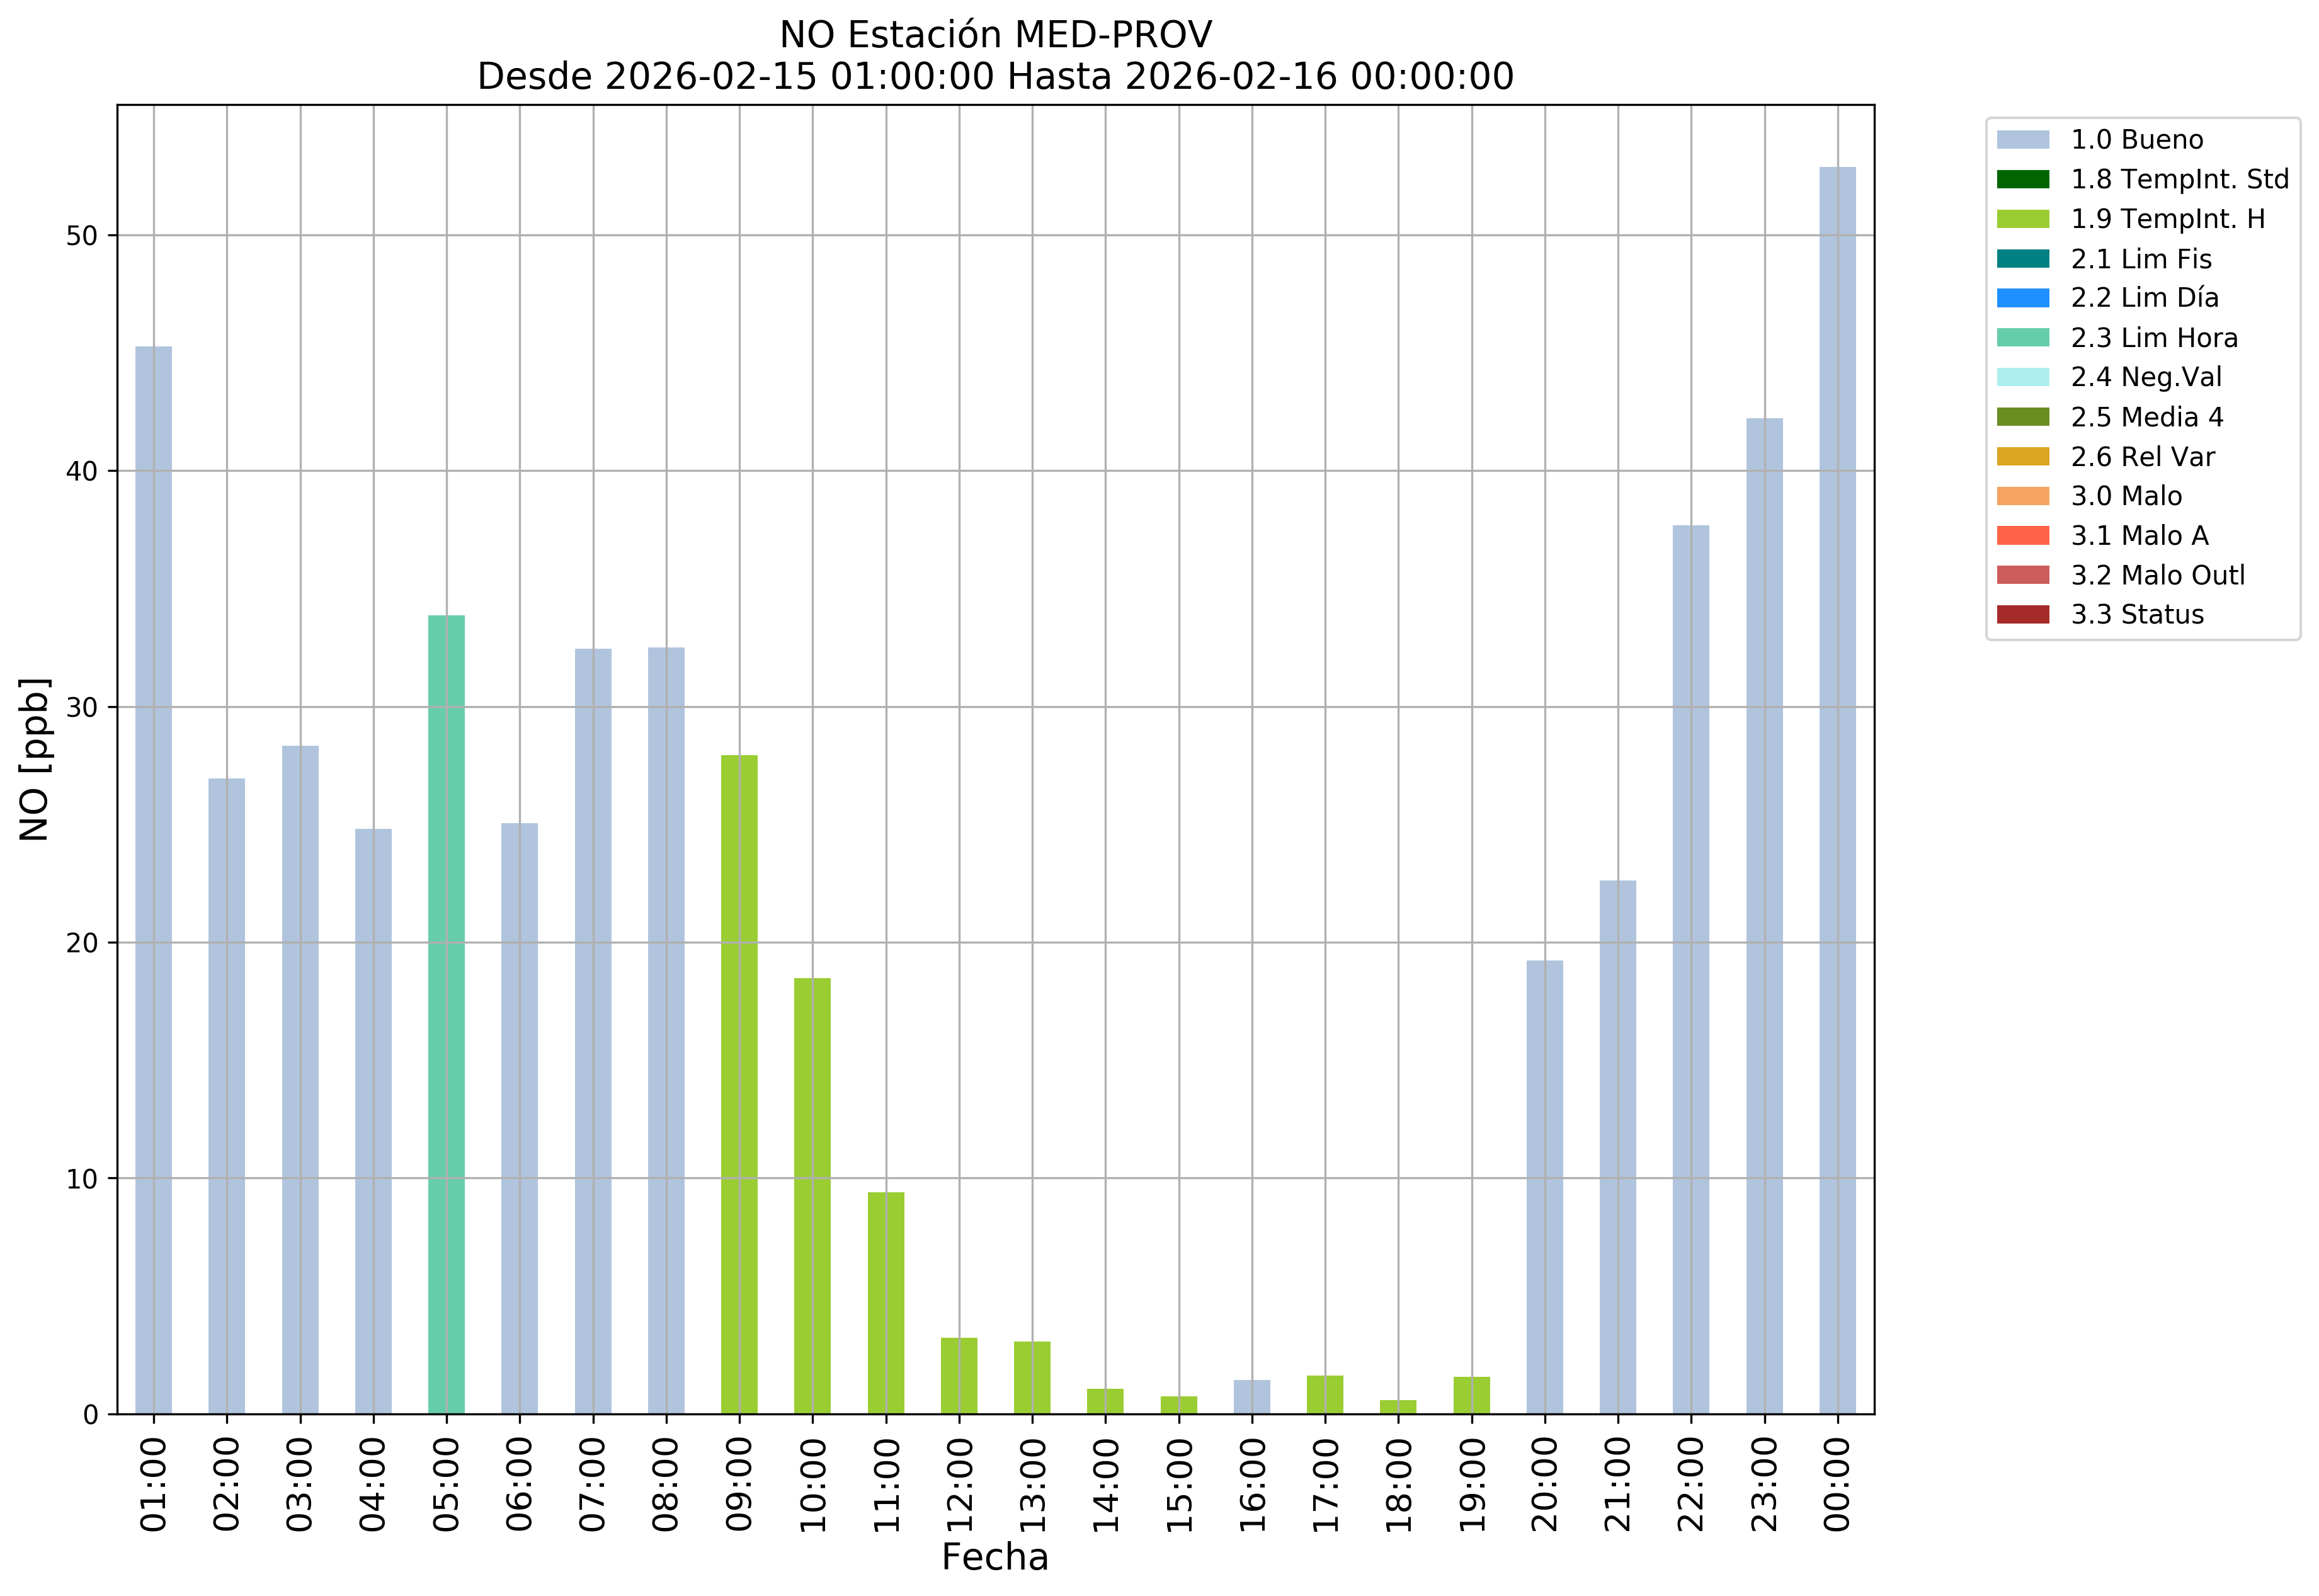The image size is (2319, 1596).
Task: Click the Fecha x-axis label
Action: tap(995, 1558)
